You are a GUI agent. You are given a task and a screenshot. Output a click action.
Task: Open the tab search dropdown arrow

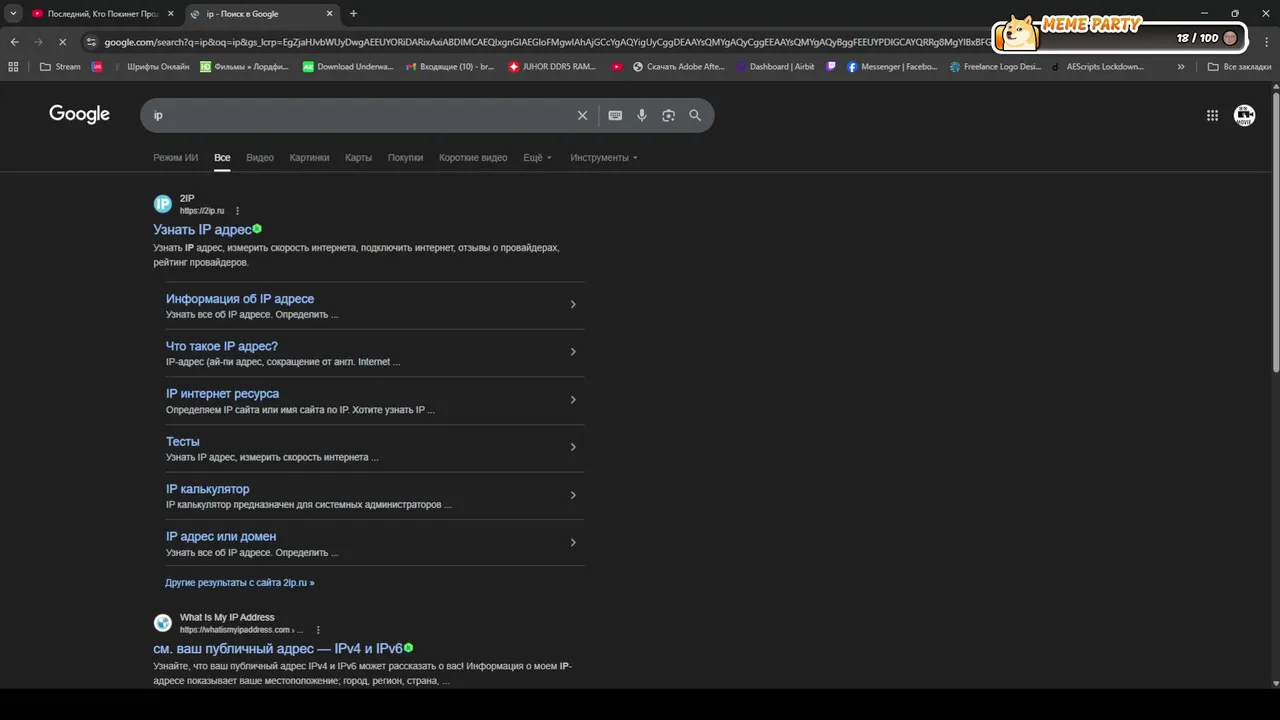coord(13,14)
